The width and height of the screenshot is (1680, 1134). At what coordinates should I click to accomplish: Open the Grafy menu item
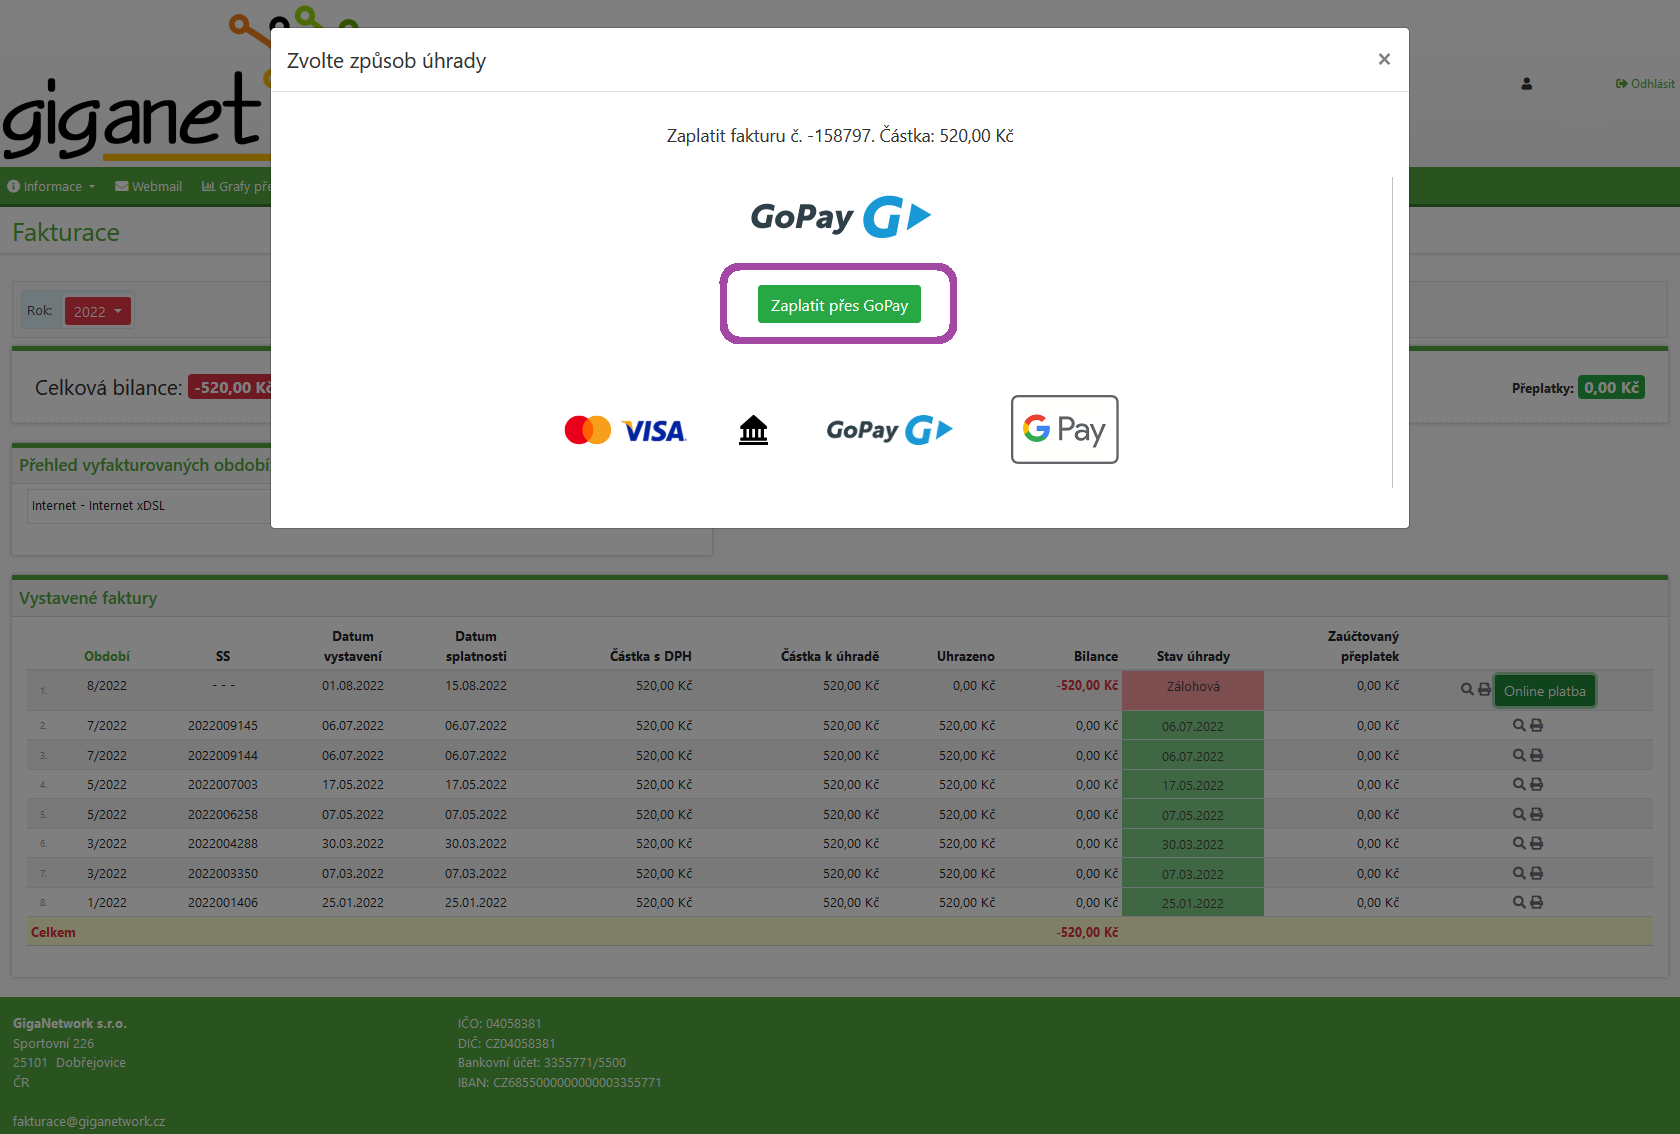(x=236, y=186)
